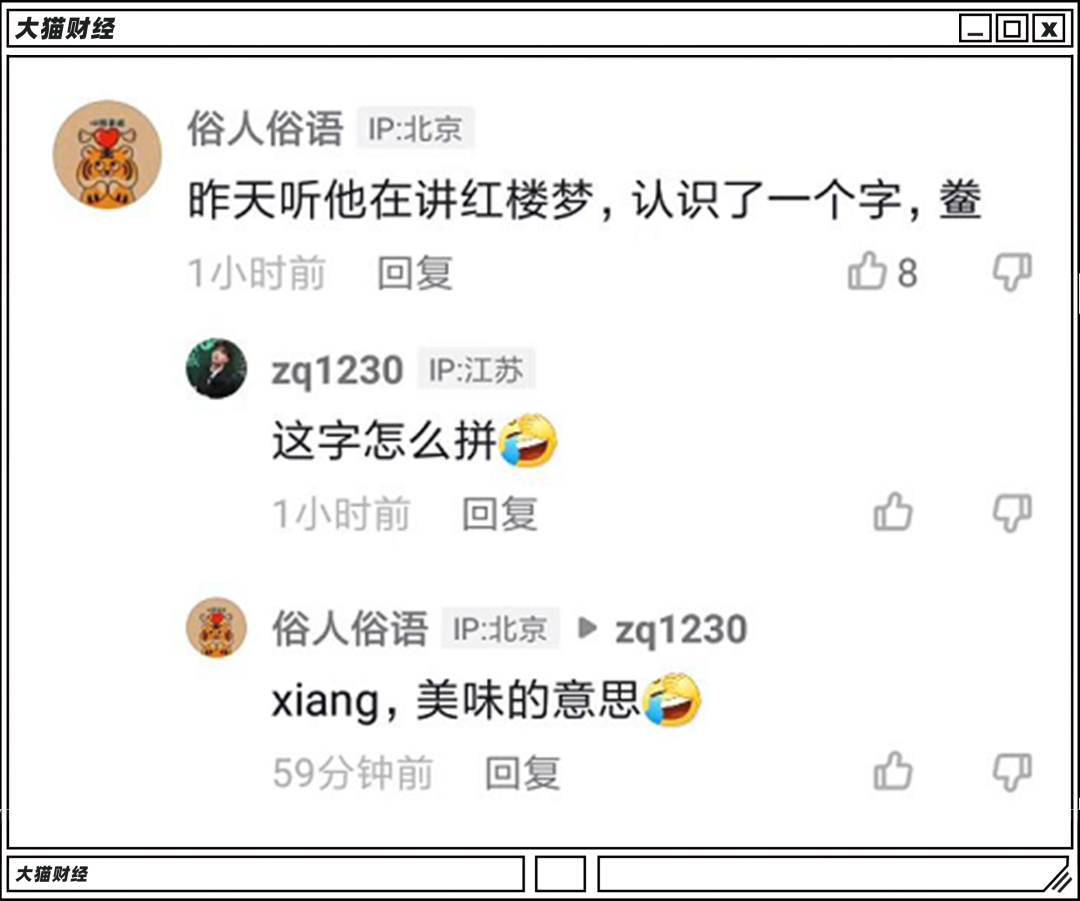Dislike zq1230's reply comment

point(1012,512)
